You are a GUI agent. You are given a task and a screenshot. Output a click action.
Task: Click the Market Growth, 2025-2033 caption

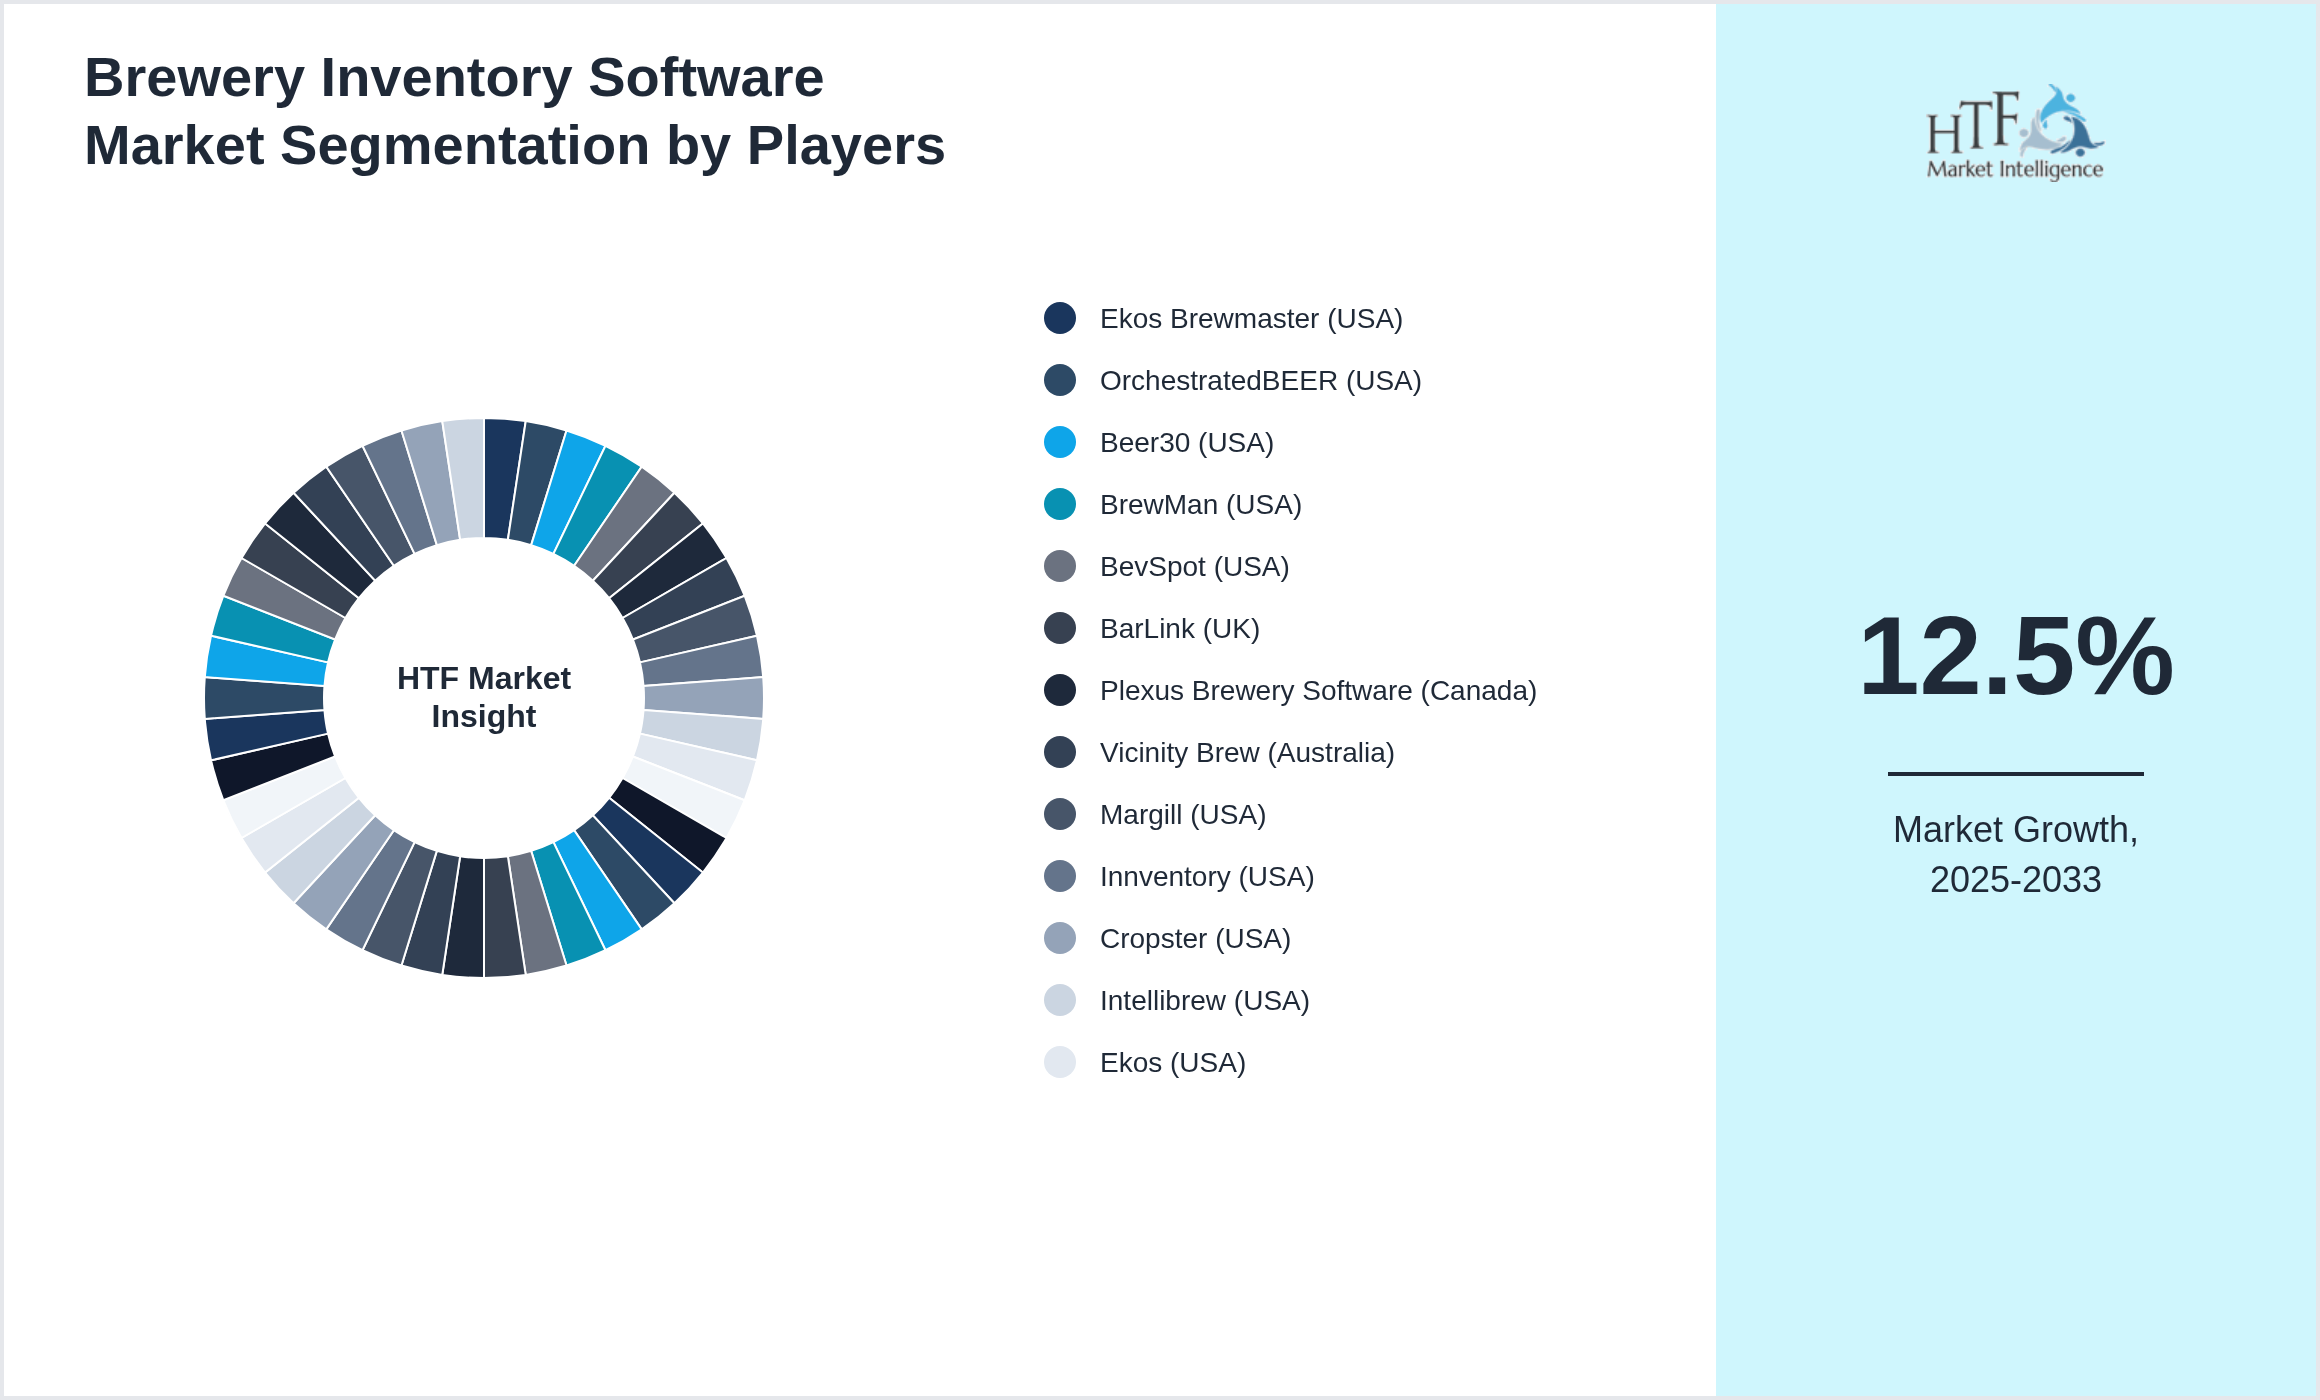tap(2015, 854)
